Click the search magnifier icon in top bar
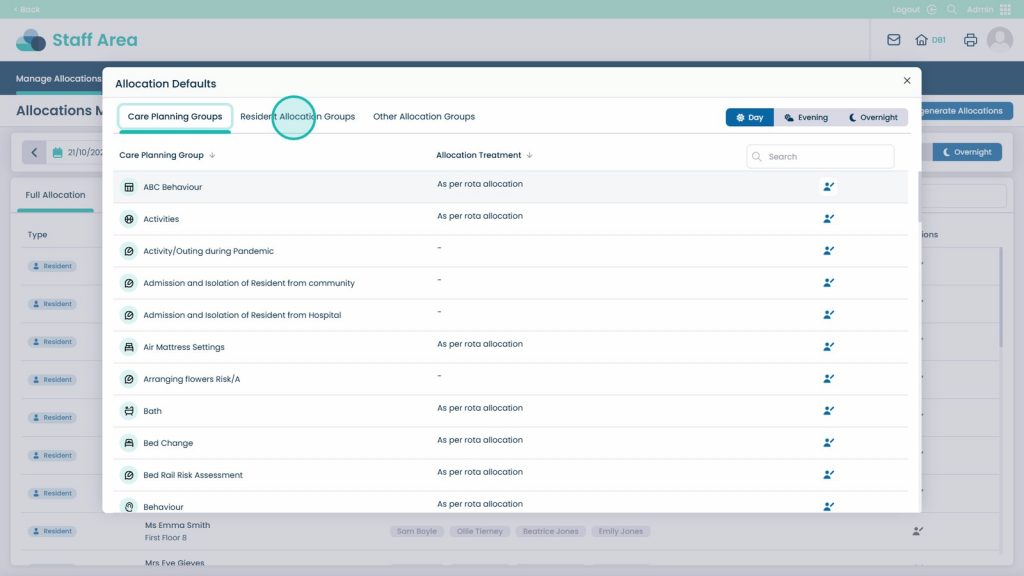1024x576 pixels. point(951,9)
